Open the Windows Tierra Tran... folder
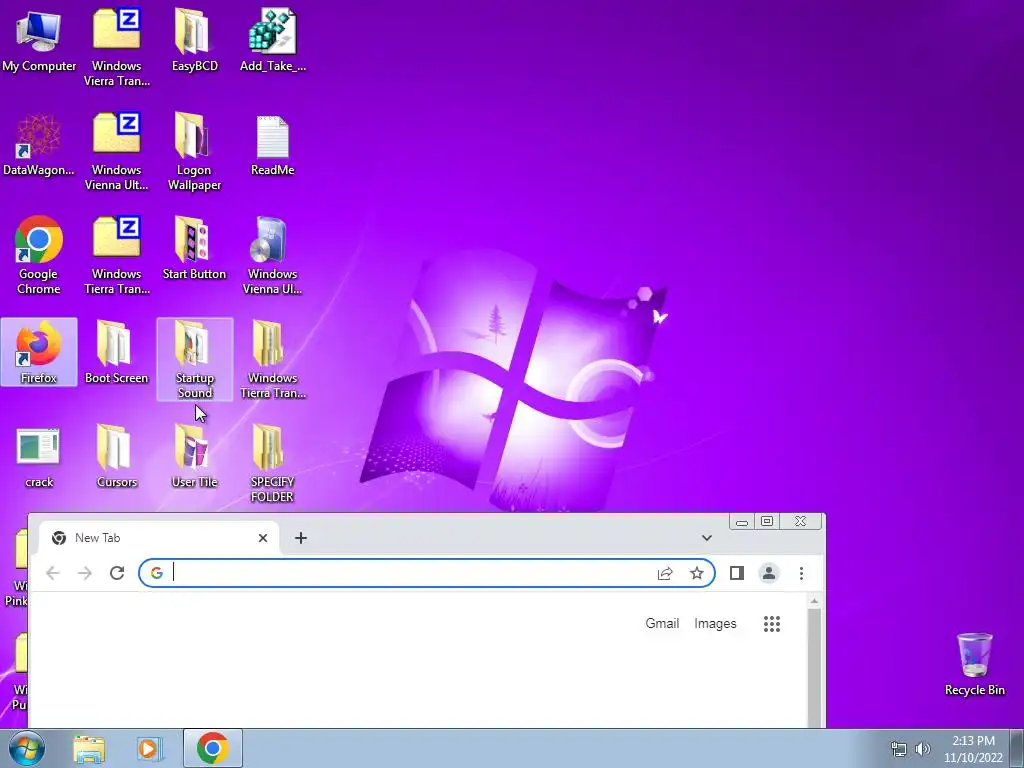Image resolution: width=1024 pixels, height=768 pixels. [272, 359]
